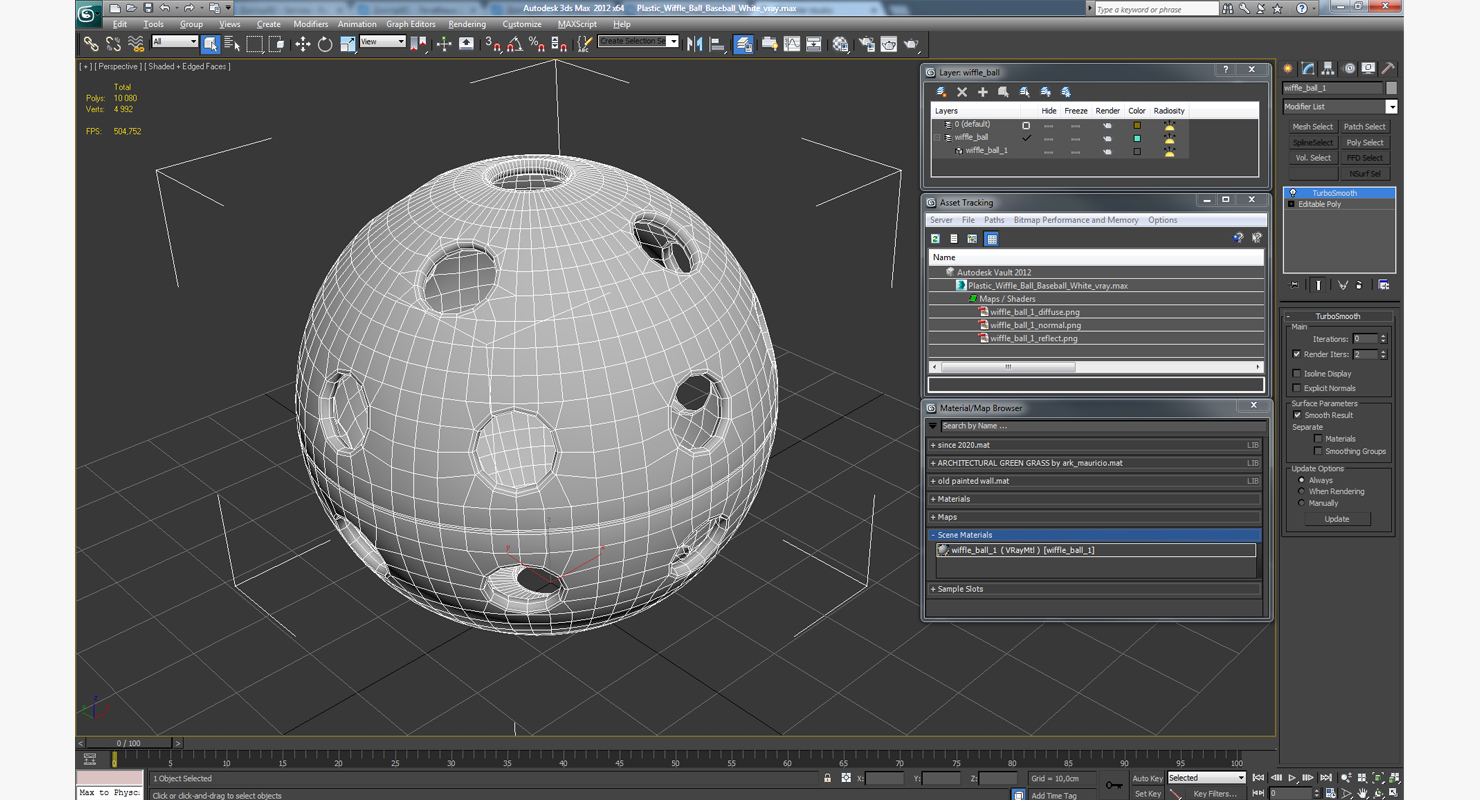Viewport: 1480px width, 800px height.
Task: Choose the Select and Rotate tool
Action: (325, 44)
